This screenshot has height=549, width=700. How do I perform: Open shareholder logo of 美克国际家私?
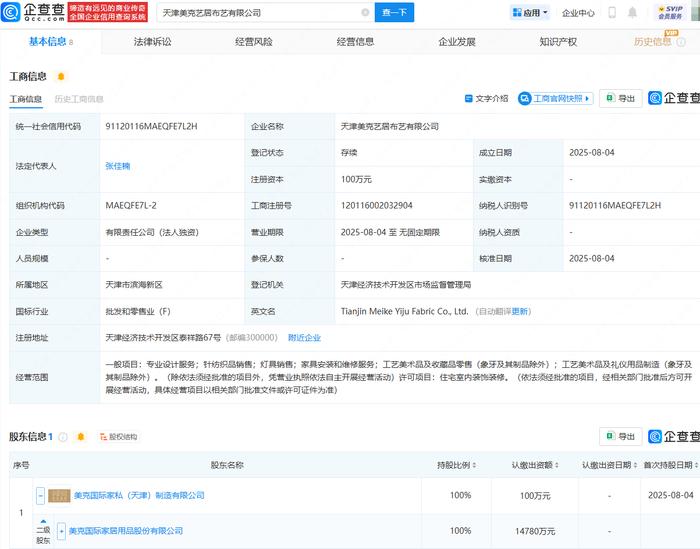click(59, 495)
